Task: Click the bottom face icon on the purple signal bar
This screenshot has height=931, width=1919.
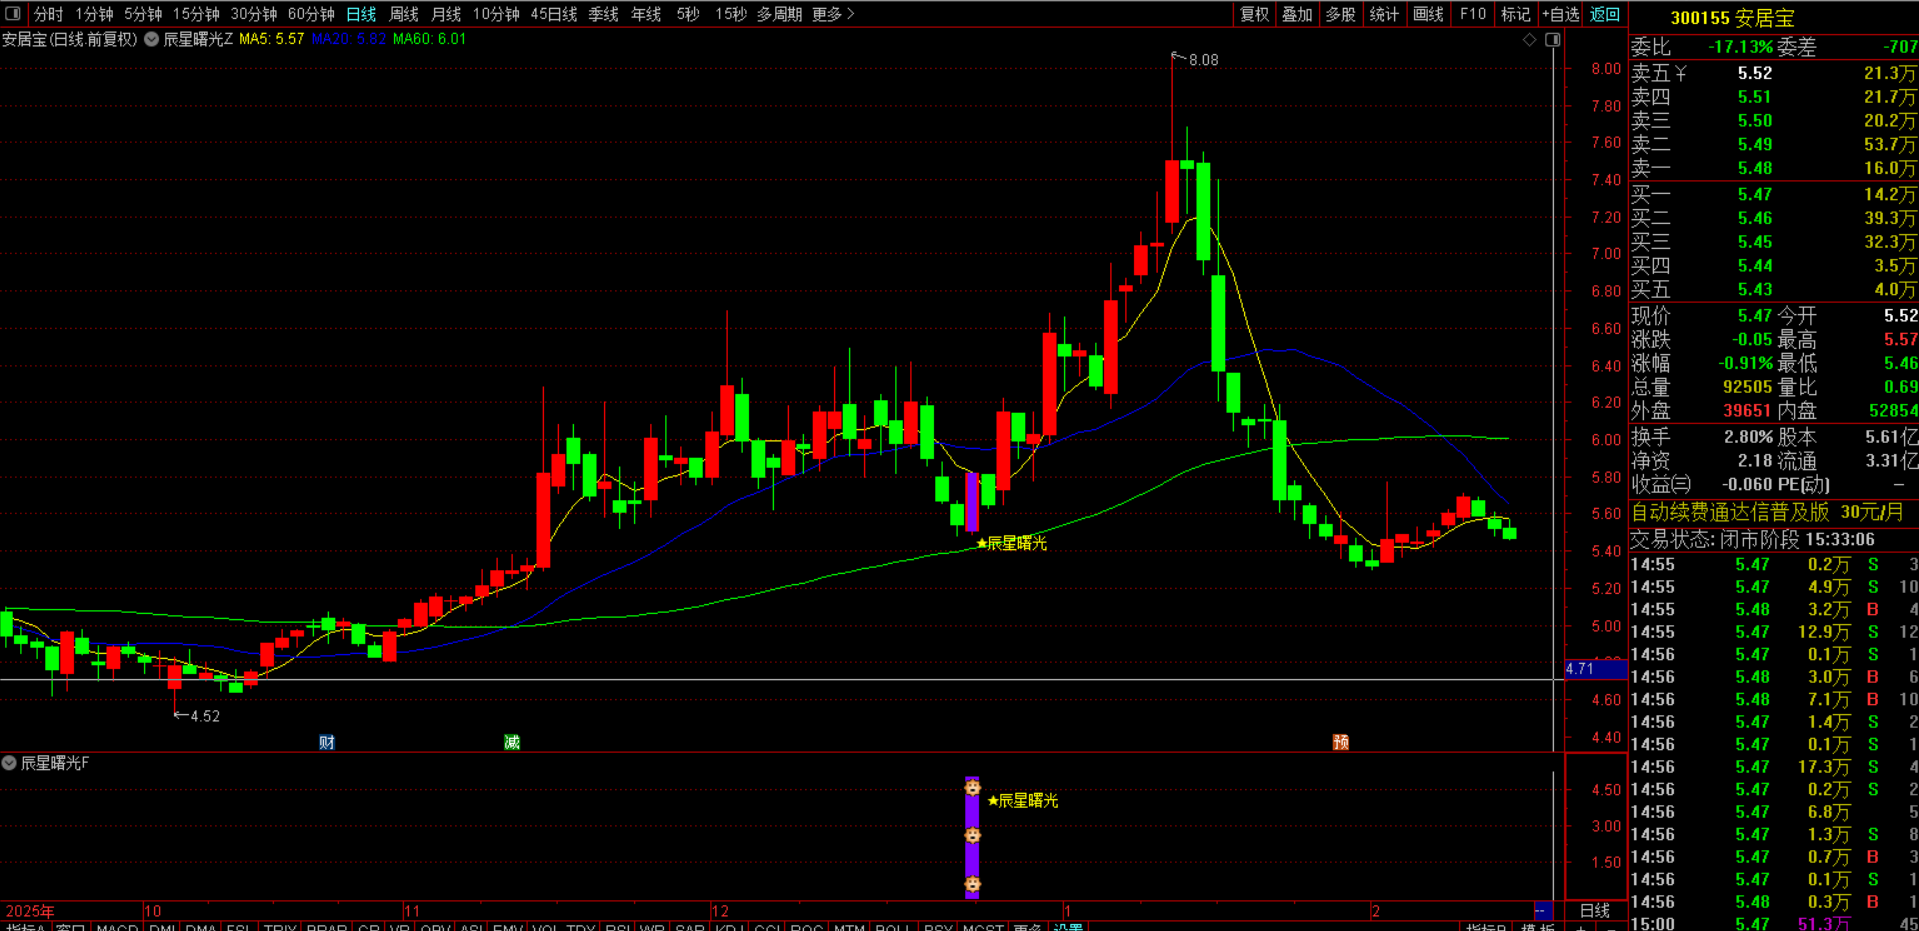Action: click(972, 884)
